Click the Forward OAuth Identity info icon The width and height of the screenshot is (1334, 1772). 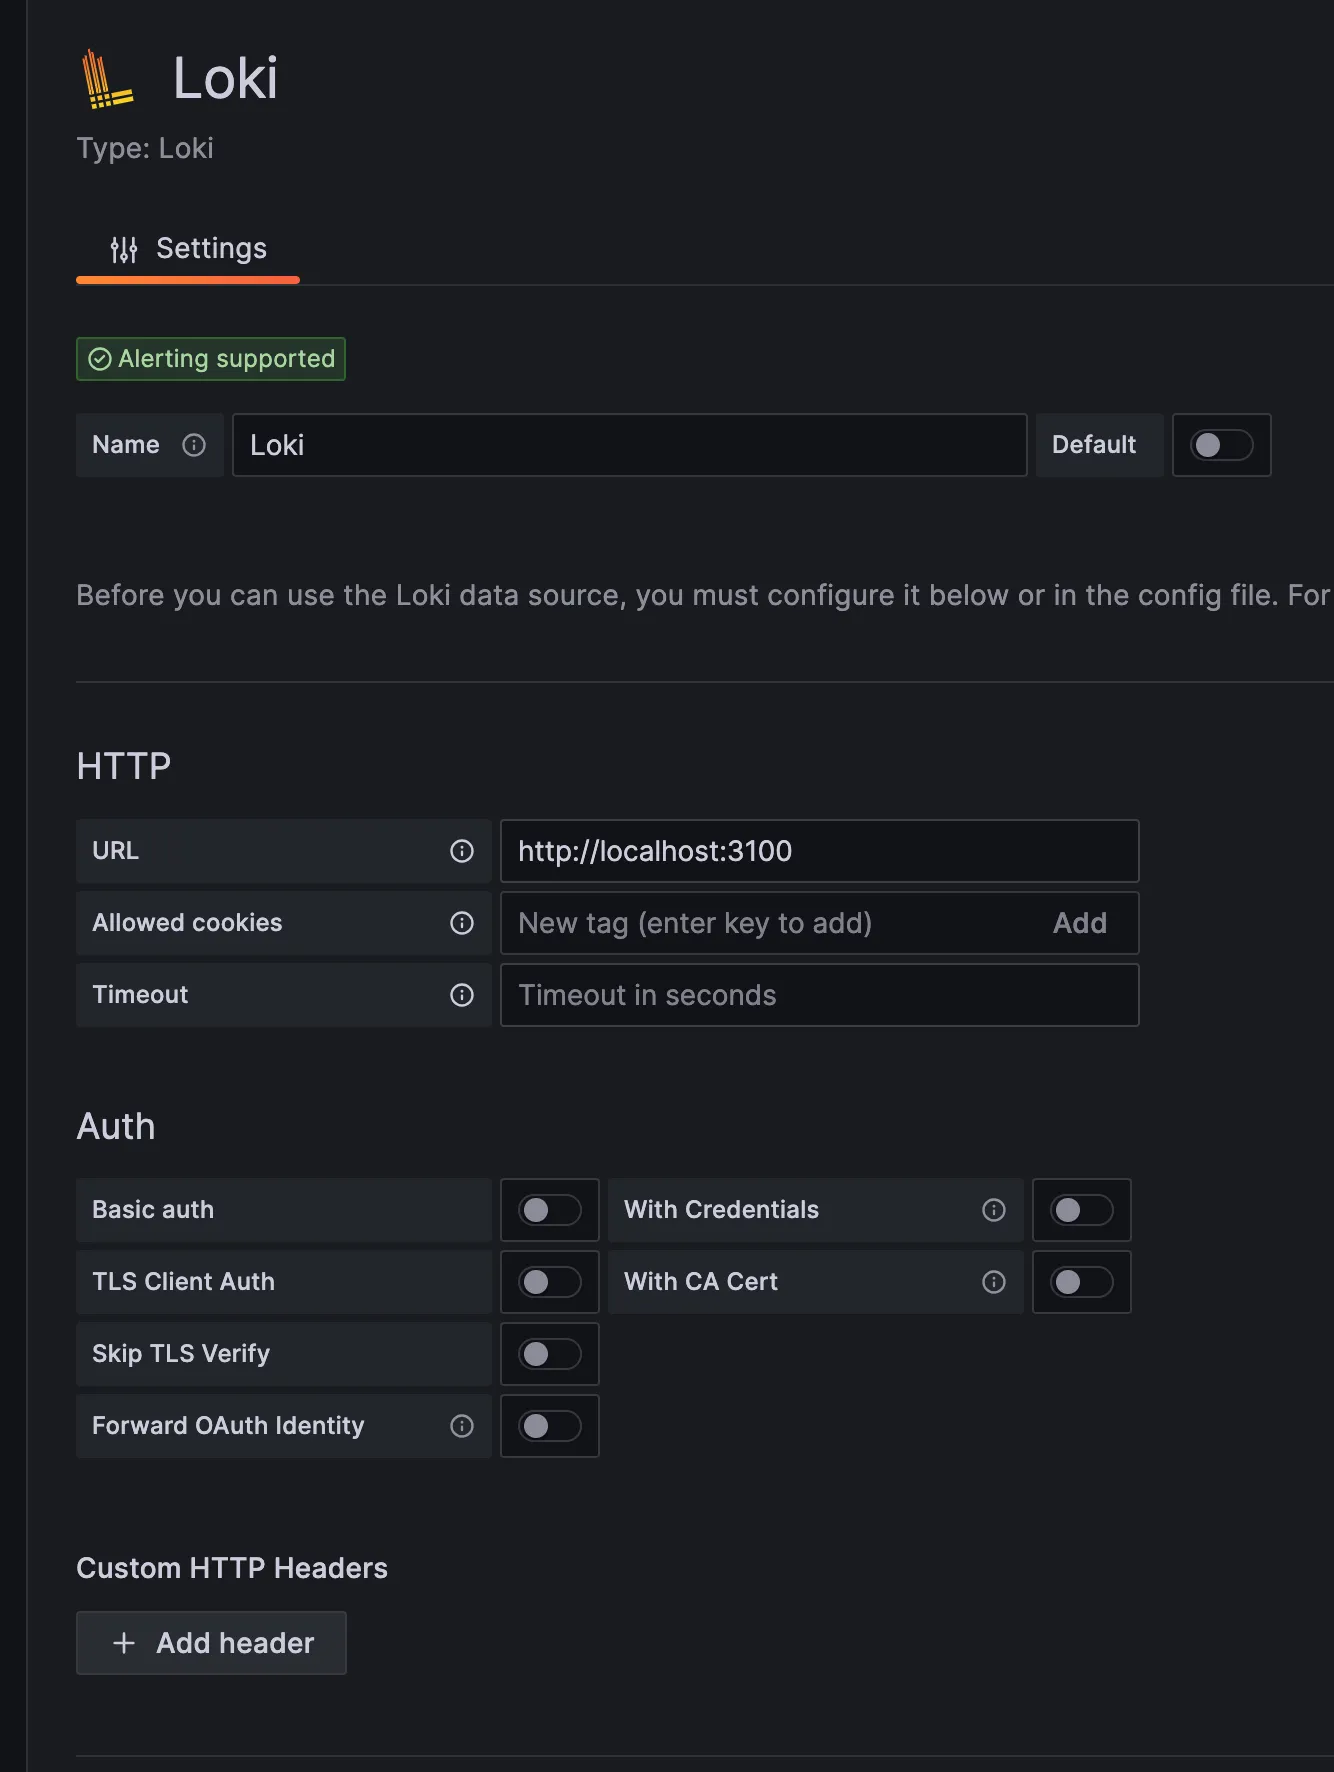tap(462, 1426)
